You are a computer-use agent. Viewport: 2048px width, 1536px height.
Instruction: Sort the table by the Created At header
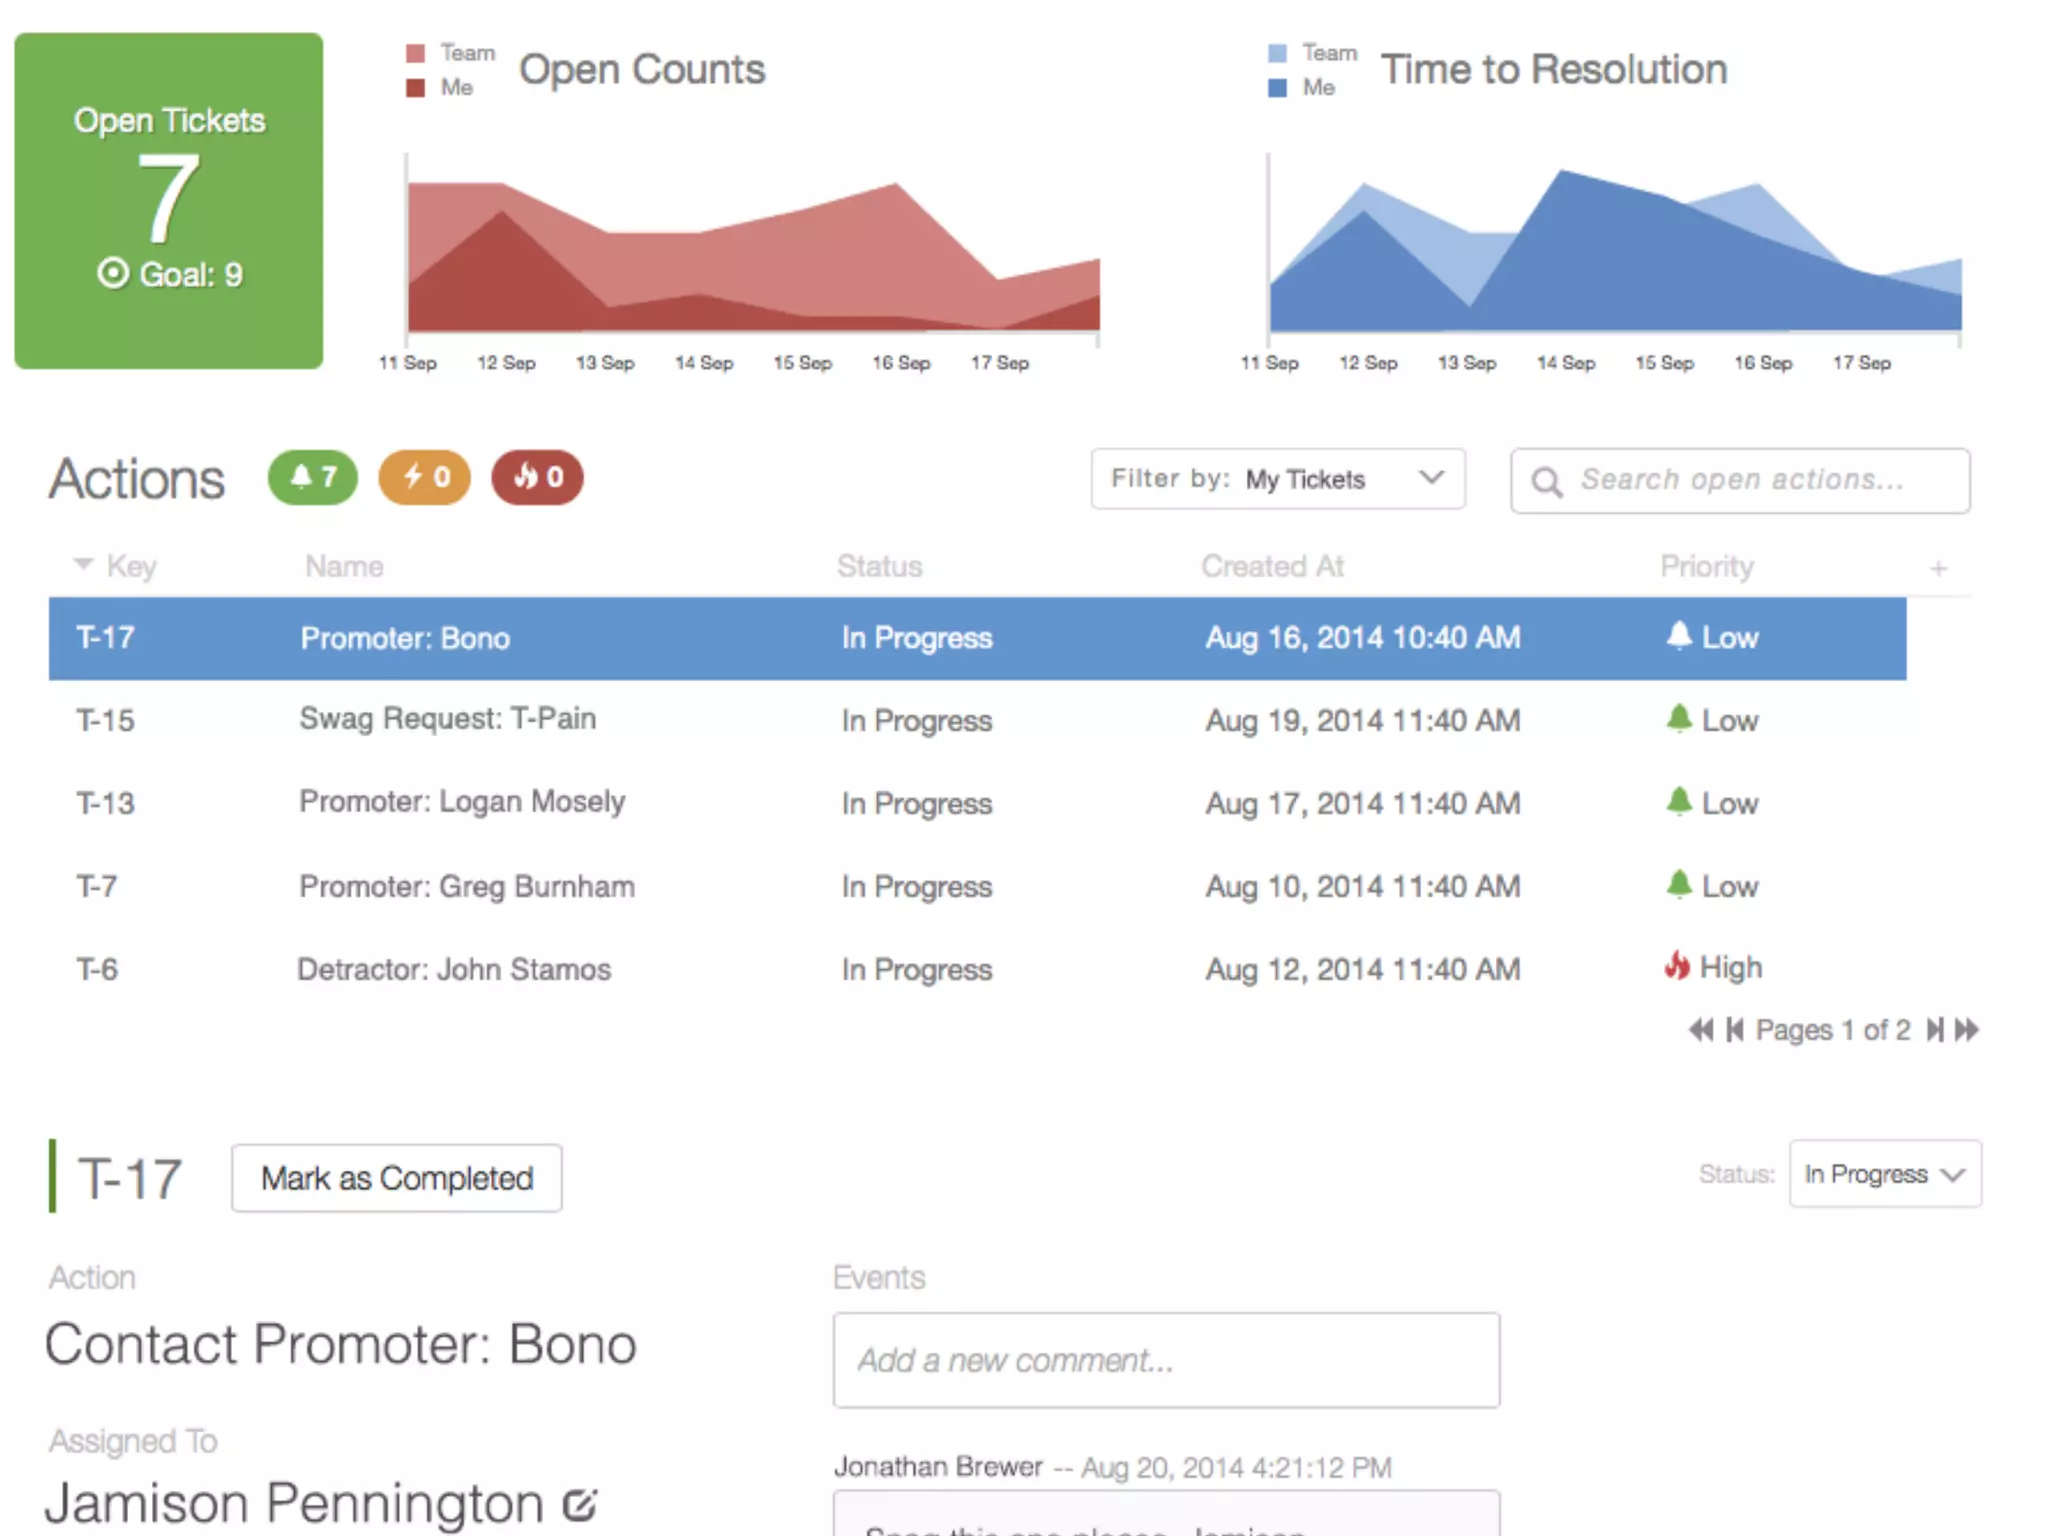tap(1272, 566)
